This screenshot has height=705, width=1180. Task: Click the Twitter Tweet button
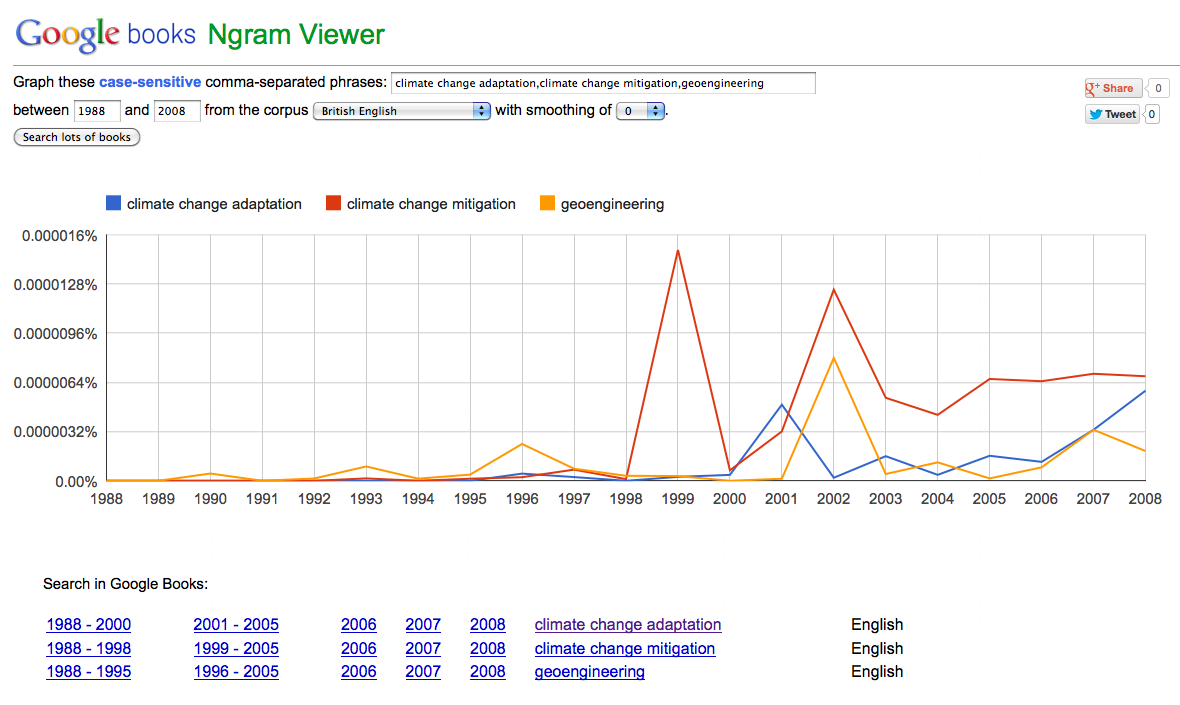point(1112,114)
